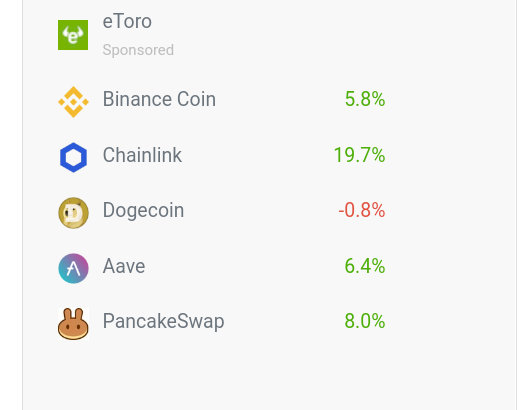The width and height of the screenshot is (526, 410).
Task: Click empty area right of Chainlink row
Action: tap(450, 157)
